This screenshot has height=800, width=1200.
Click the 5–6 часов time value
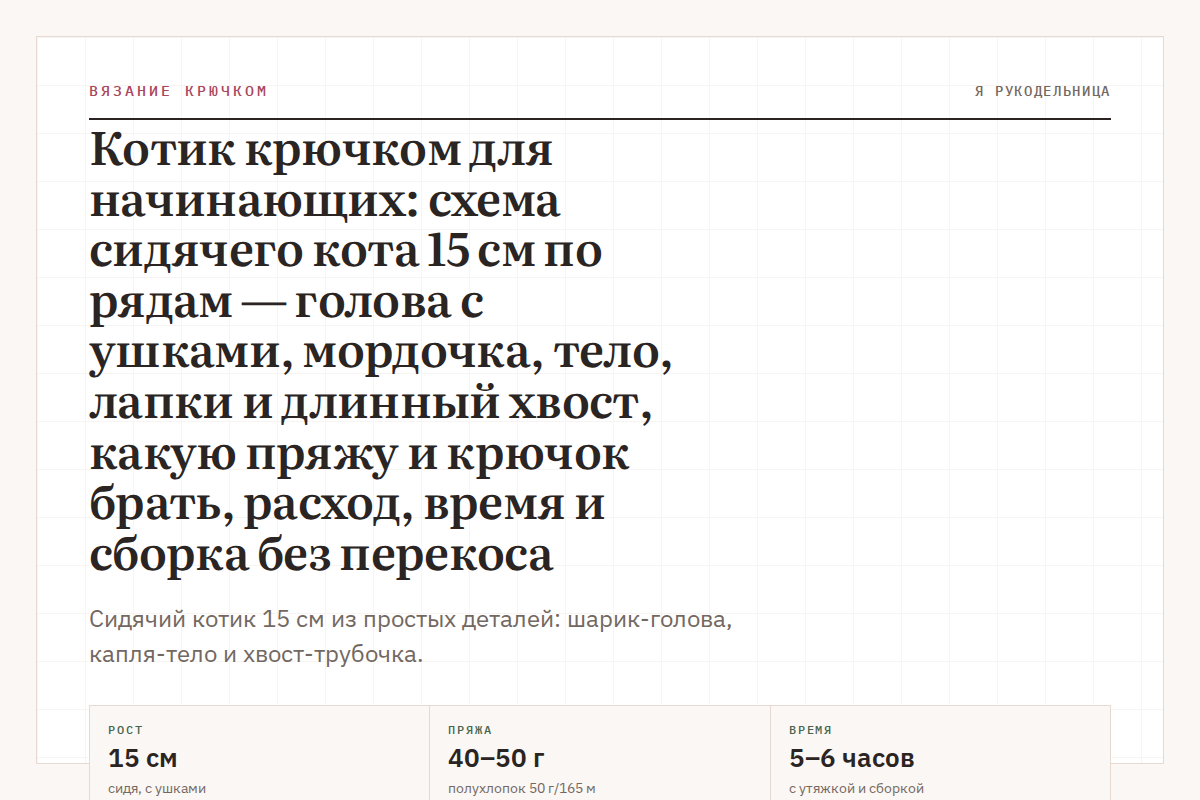851,758
